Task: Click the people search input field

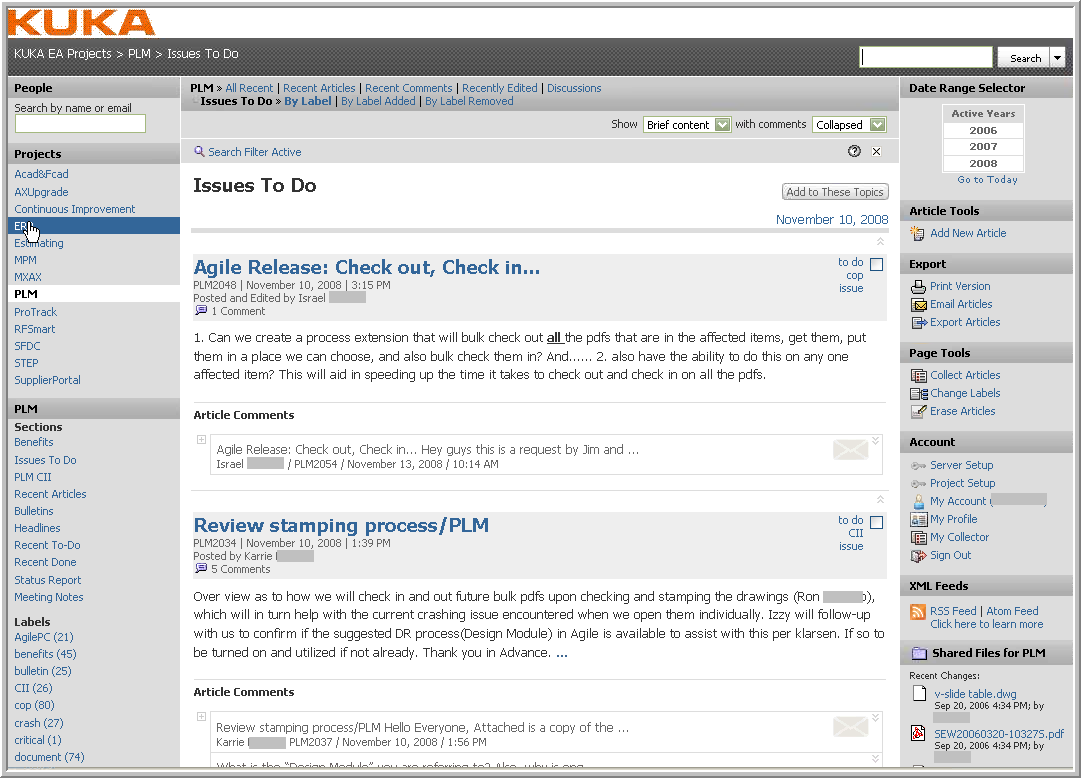Action: point(80,124)
